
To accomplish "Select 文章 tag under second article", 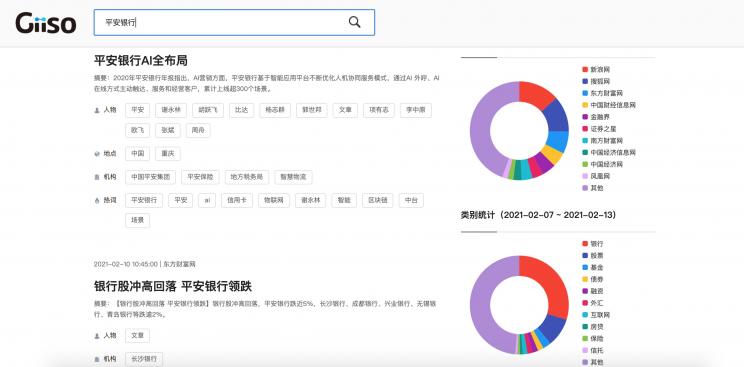I will click(x=138, y=336).
